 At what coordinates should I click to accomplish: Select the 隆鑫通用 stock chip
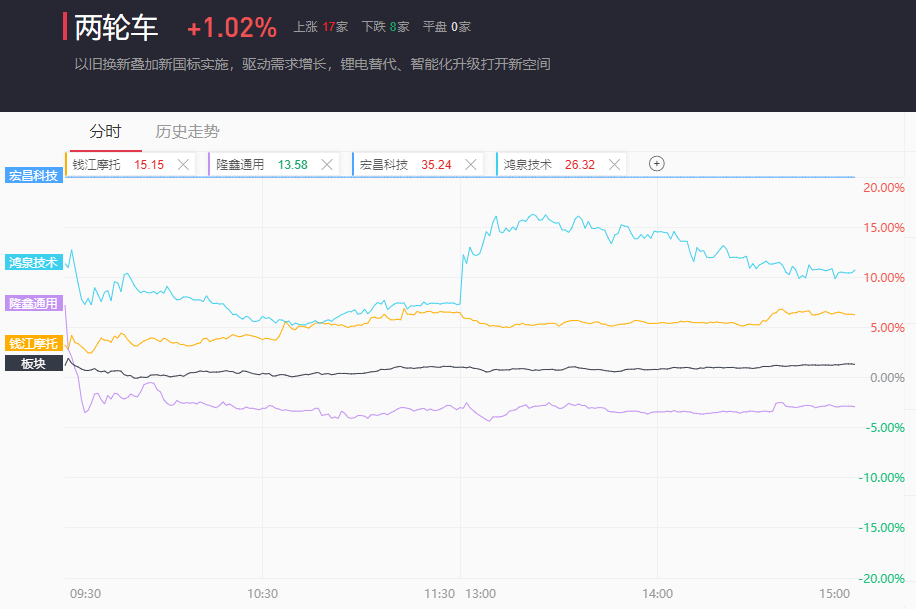pos(240,165)
